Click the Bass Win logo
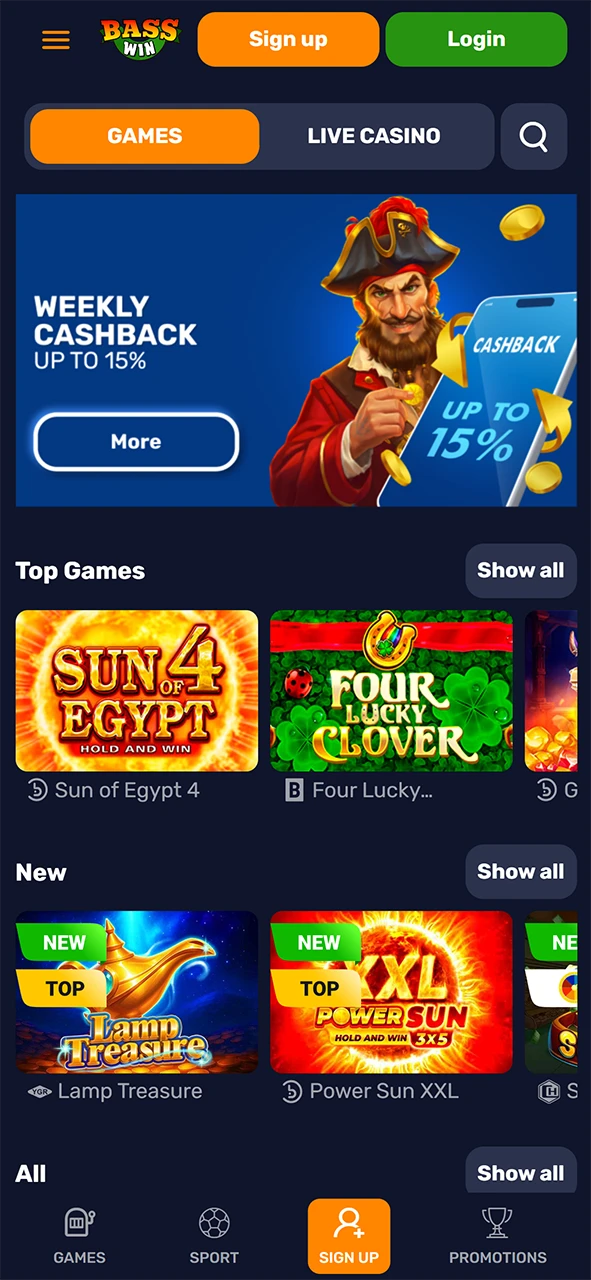 click(x=140, y=40)
